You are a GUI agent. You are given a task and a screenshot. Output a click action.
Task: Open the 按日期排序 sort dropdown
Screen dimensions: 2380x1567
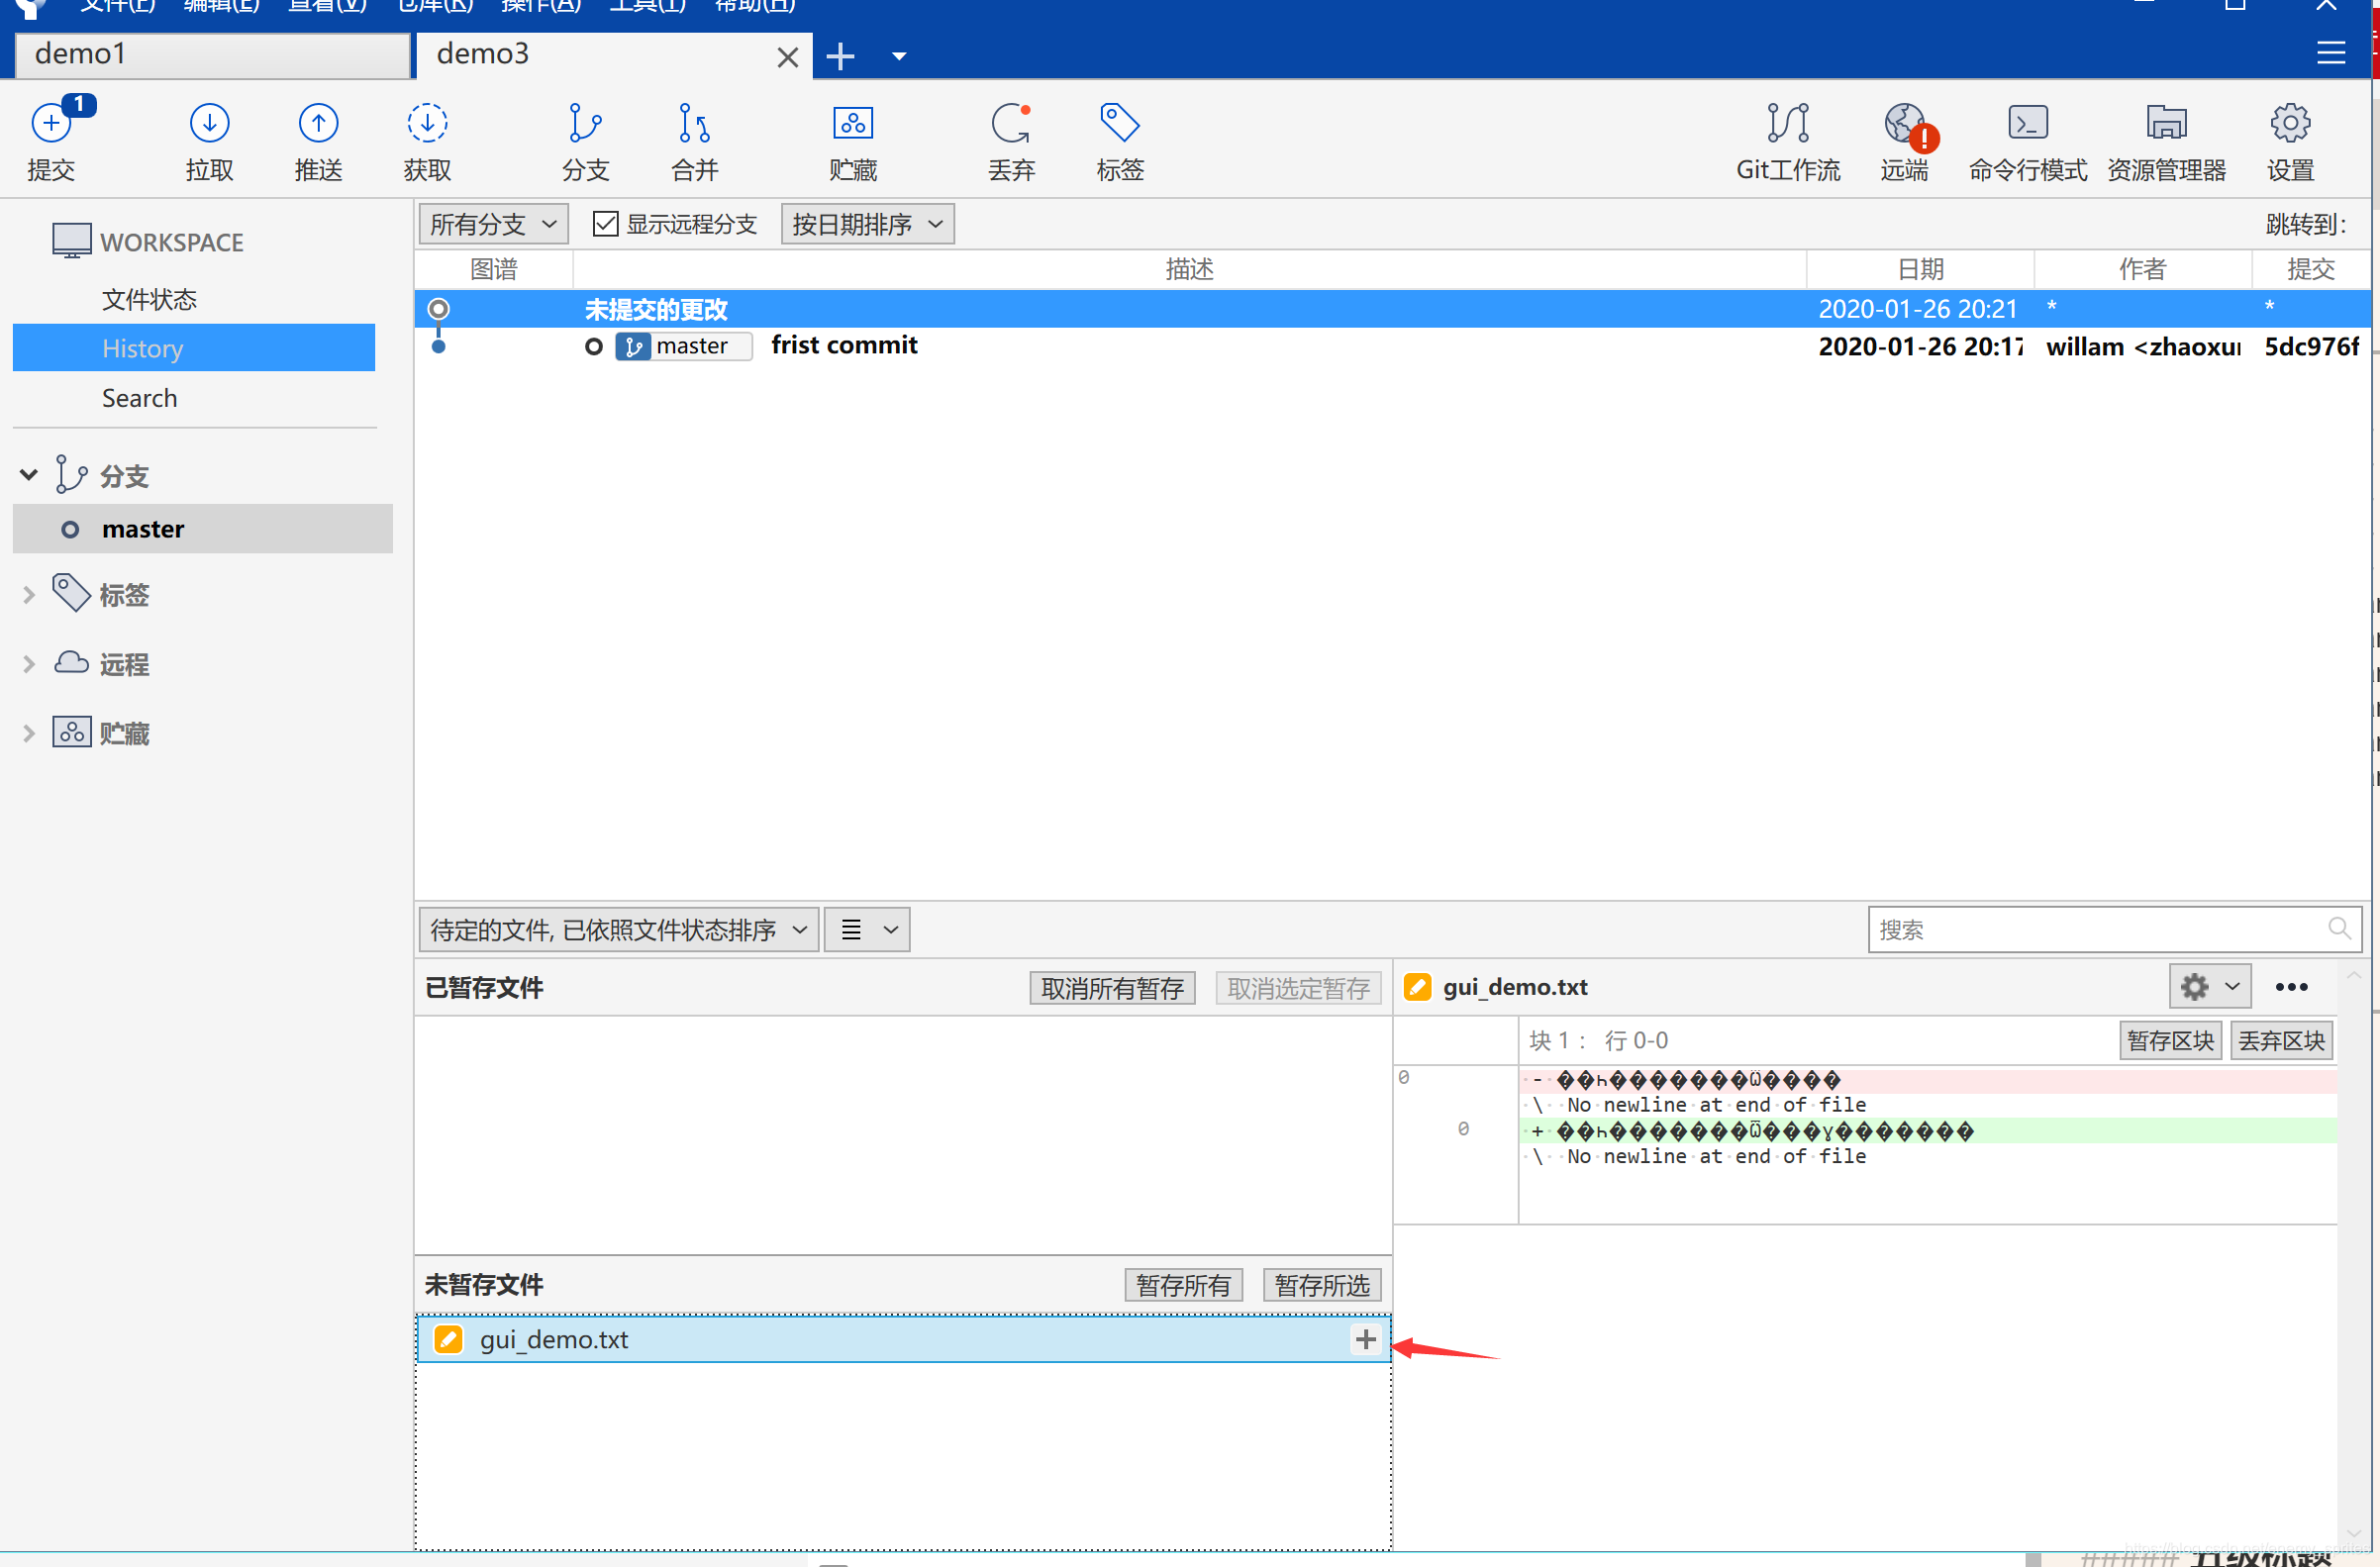(866, 224)
